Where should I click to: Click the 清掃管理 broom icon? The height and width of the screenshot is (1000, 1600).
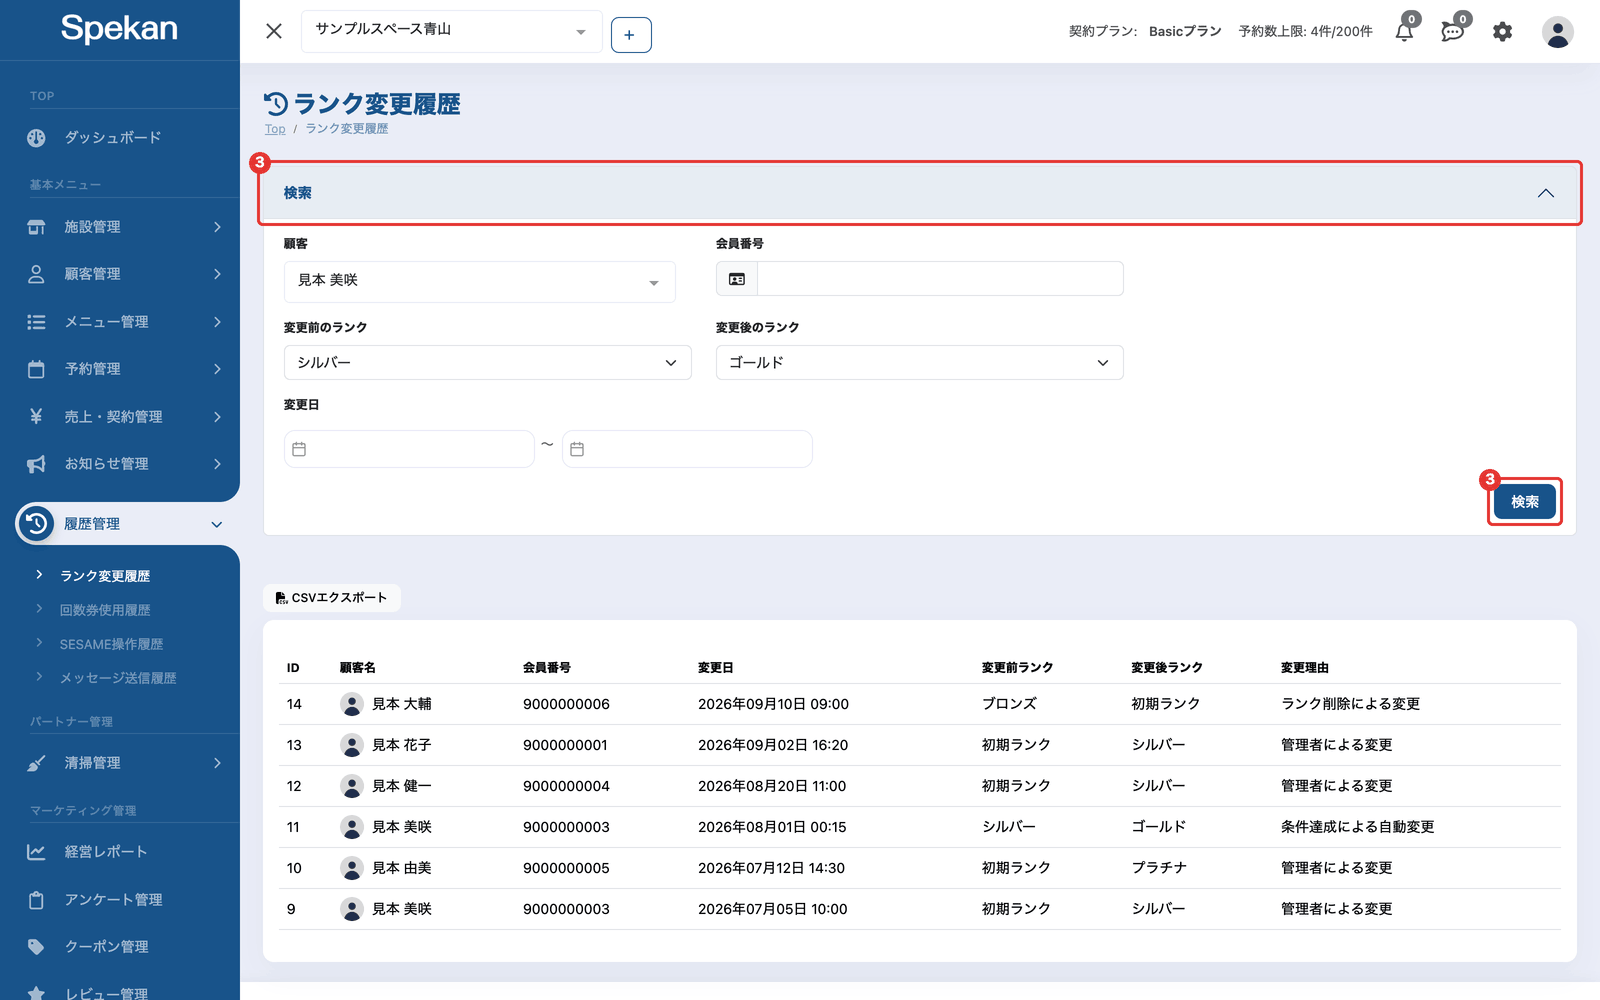[36, 763]
